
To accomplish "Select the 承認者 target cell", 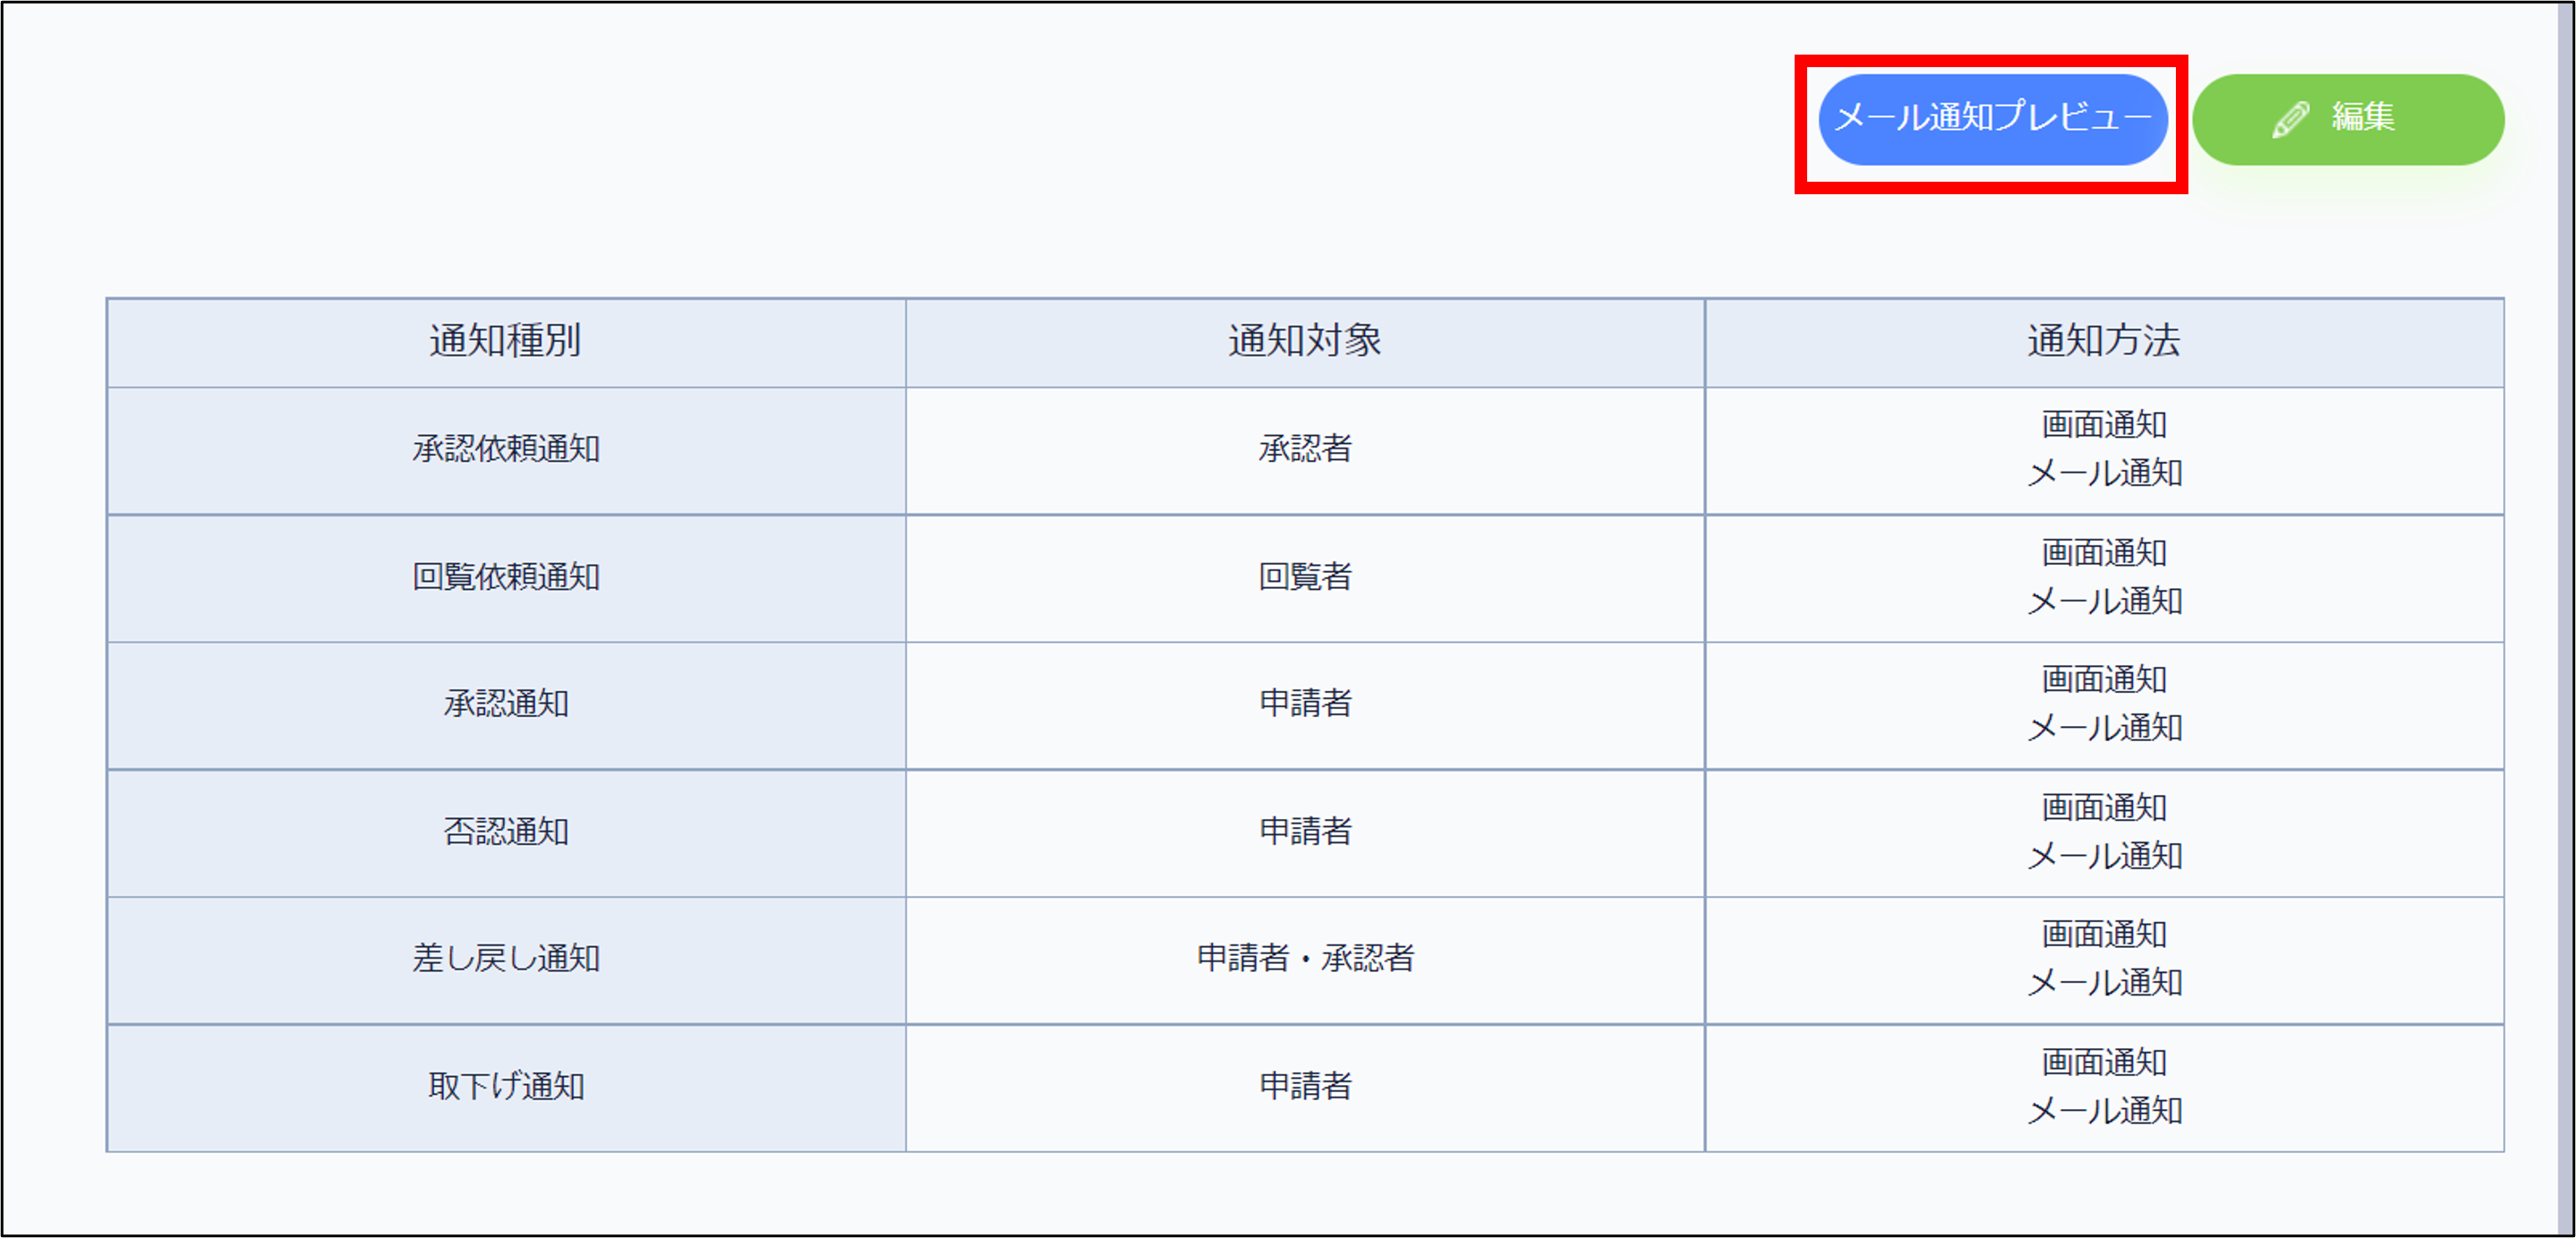I will tap(1304, 449).
